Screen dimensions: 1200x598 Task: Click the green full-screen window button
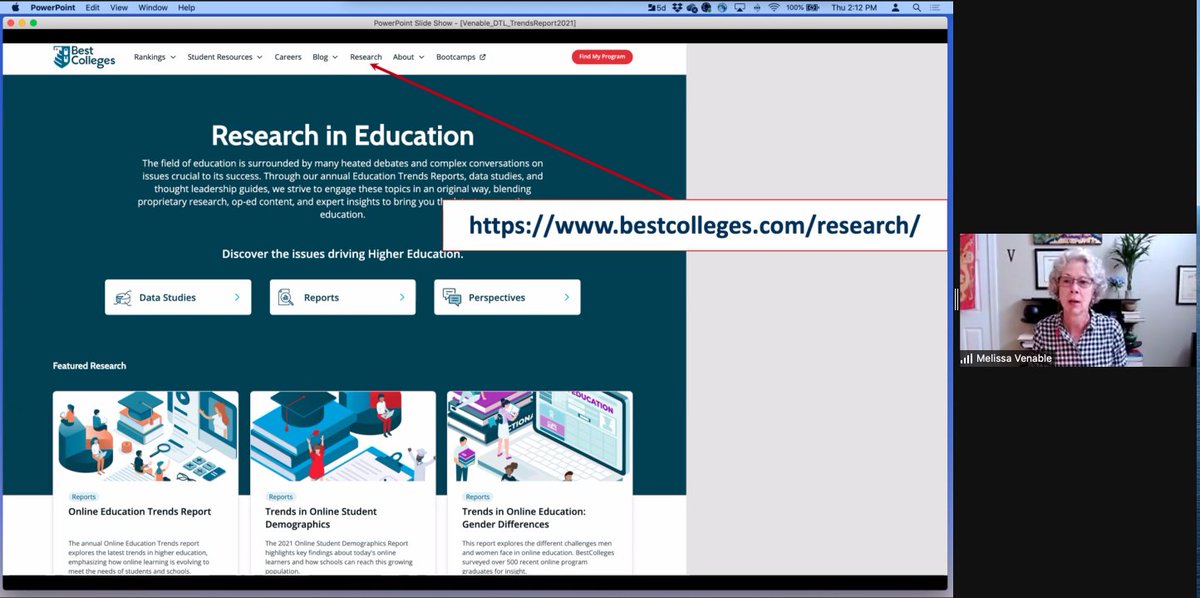click(34, 22)
